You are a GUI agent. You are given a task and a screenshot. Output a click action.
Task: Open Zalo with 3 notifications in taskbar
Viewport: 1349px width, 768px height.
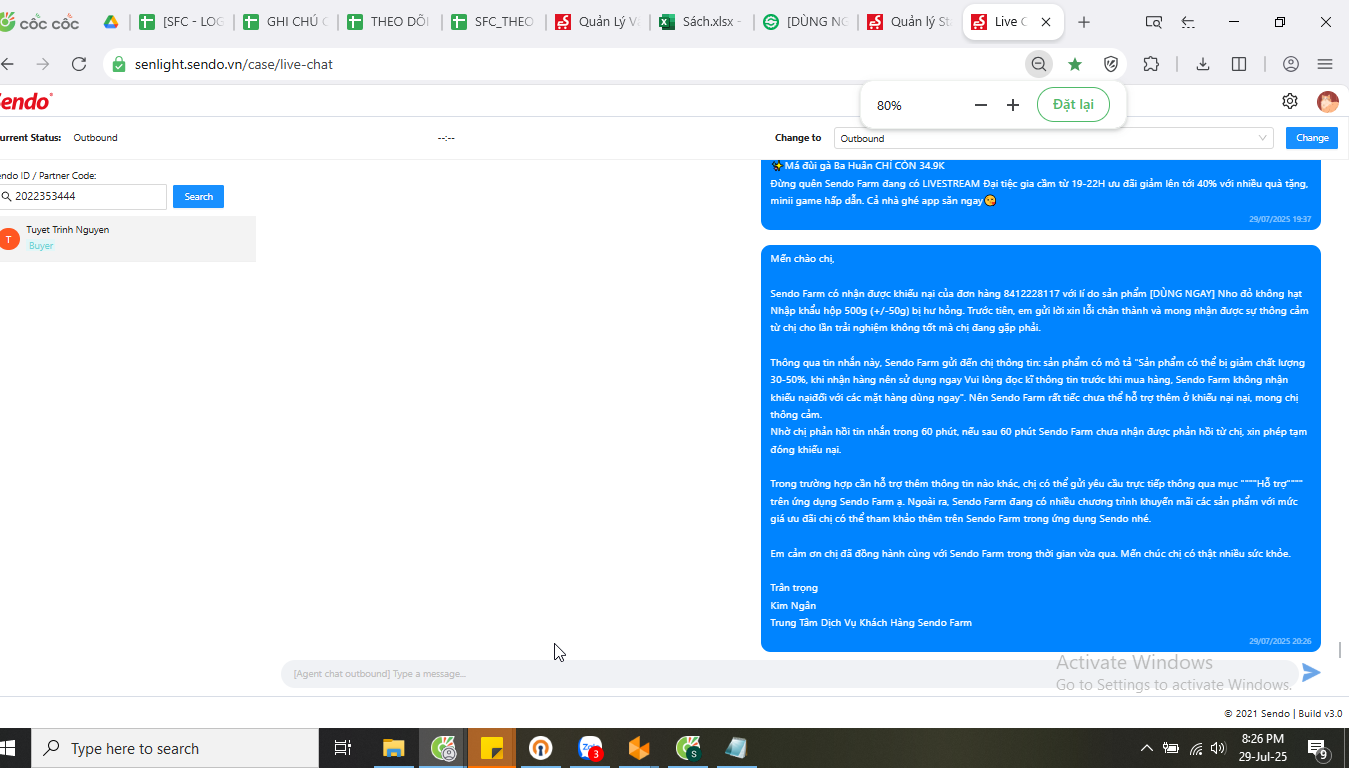[x=591, y=748]
